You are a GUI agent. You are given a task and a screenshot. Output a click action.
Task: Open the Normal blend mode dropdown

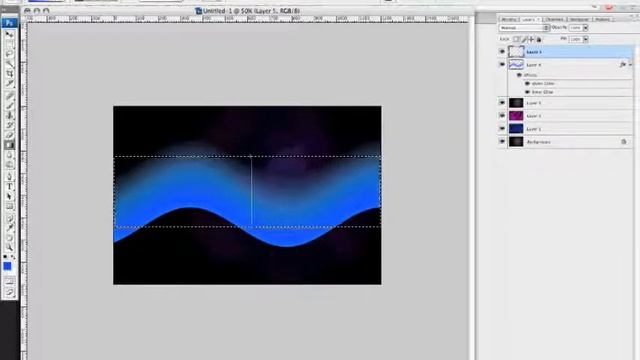coord(524,28)
